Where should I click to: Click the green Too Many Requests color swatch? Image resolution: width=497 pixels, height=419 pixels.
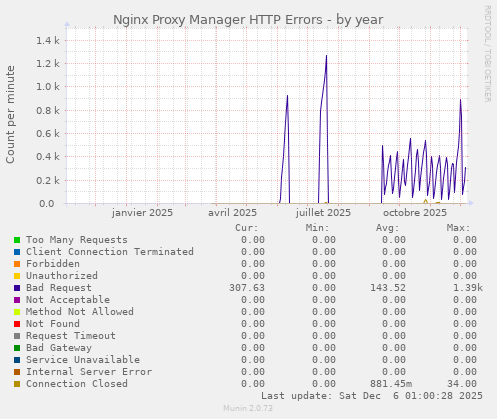[17, 240]
